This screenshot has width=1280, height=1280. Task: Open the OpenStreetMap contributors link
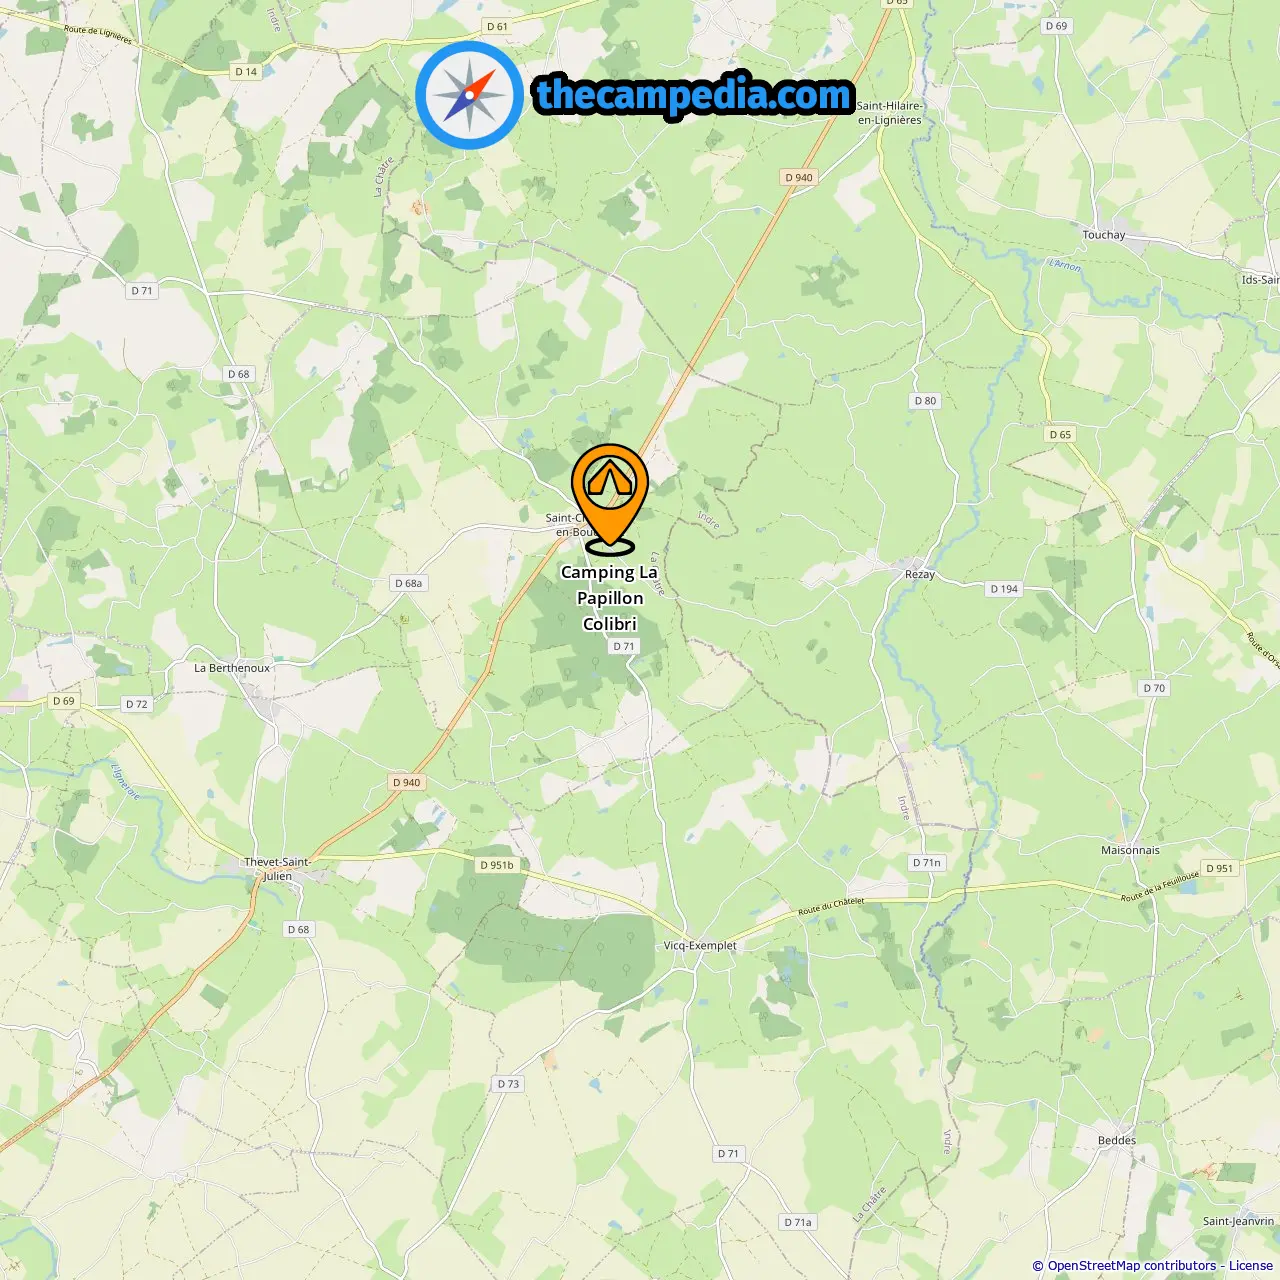[1132, 1265]
